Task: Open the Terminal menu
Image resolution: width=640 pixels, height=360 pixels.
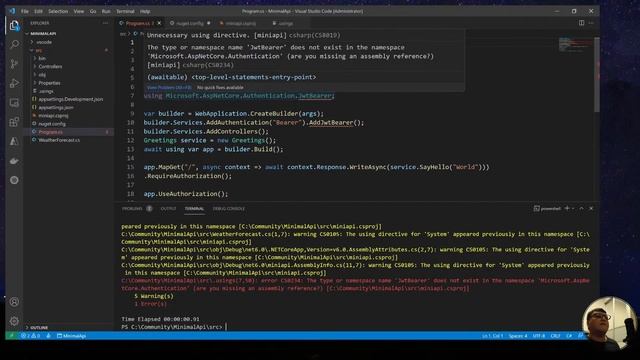Action: (x=125, y=11)
